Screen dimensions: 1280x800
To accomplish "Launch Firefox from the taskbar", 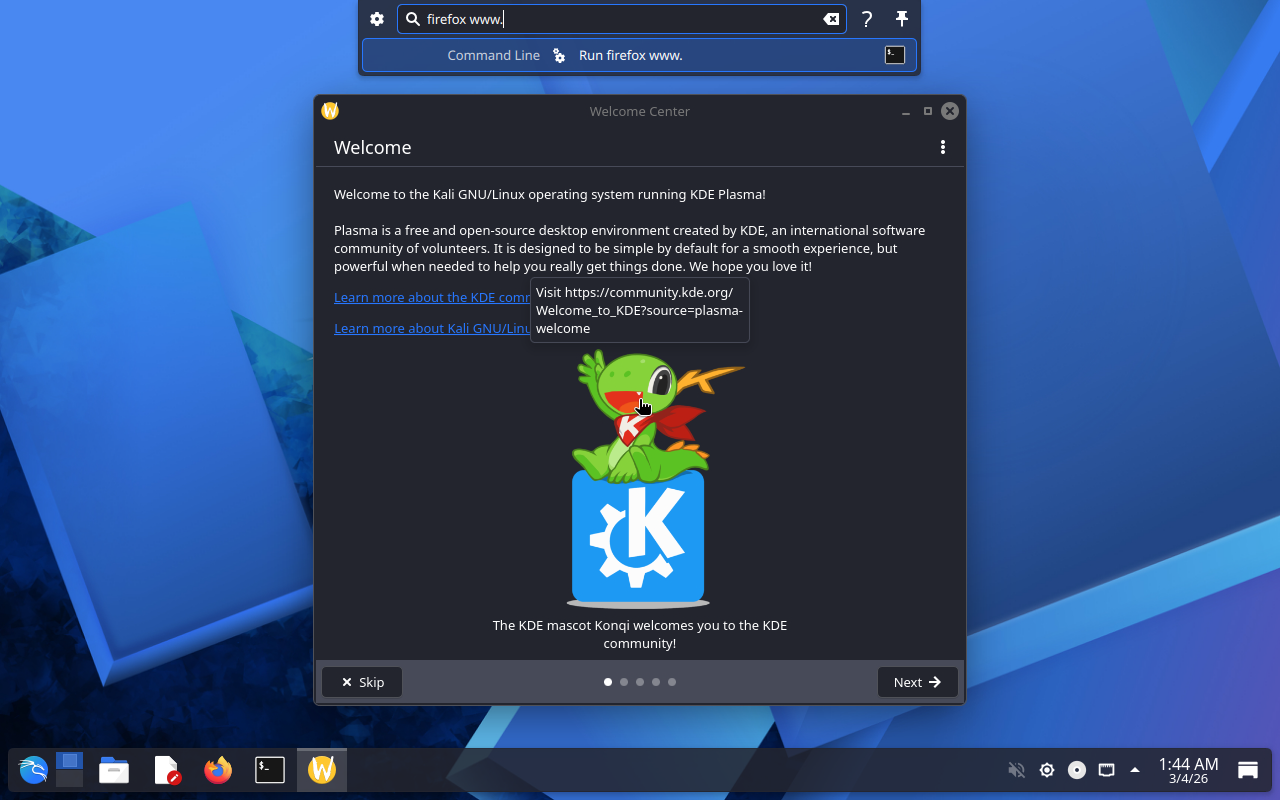I will pos(218,770).
